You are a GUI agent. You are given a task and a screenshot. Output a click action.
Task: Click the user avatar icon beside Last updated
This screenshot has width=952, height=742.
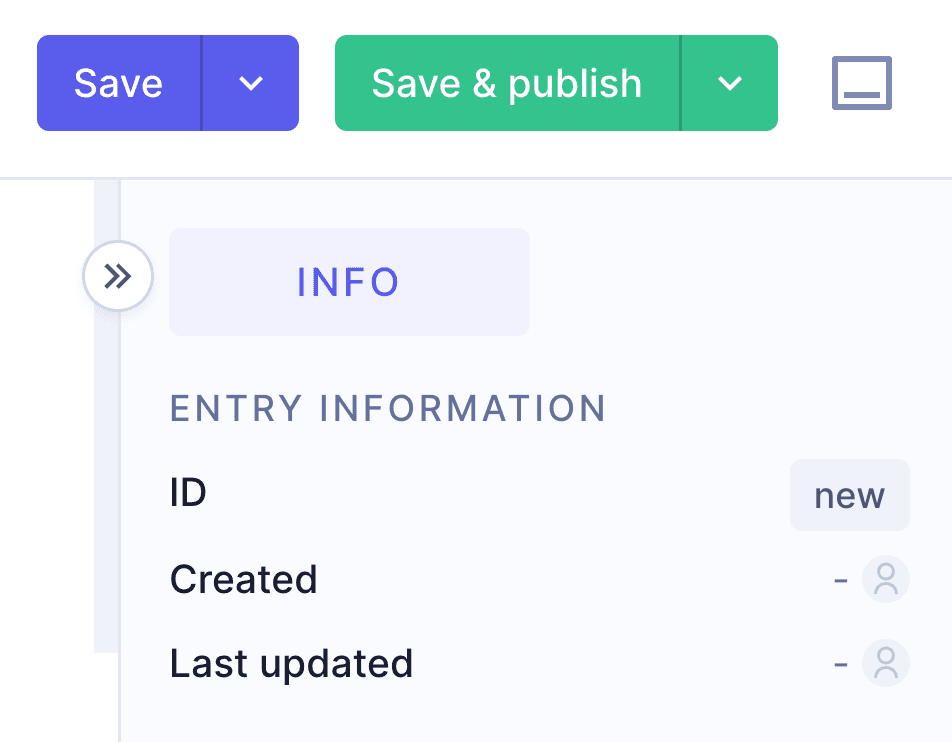pos(884,663)
